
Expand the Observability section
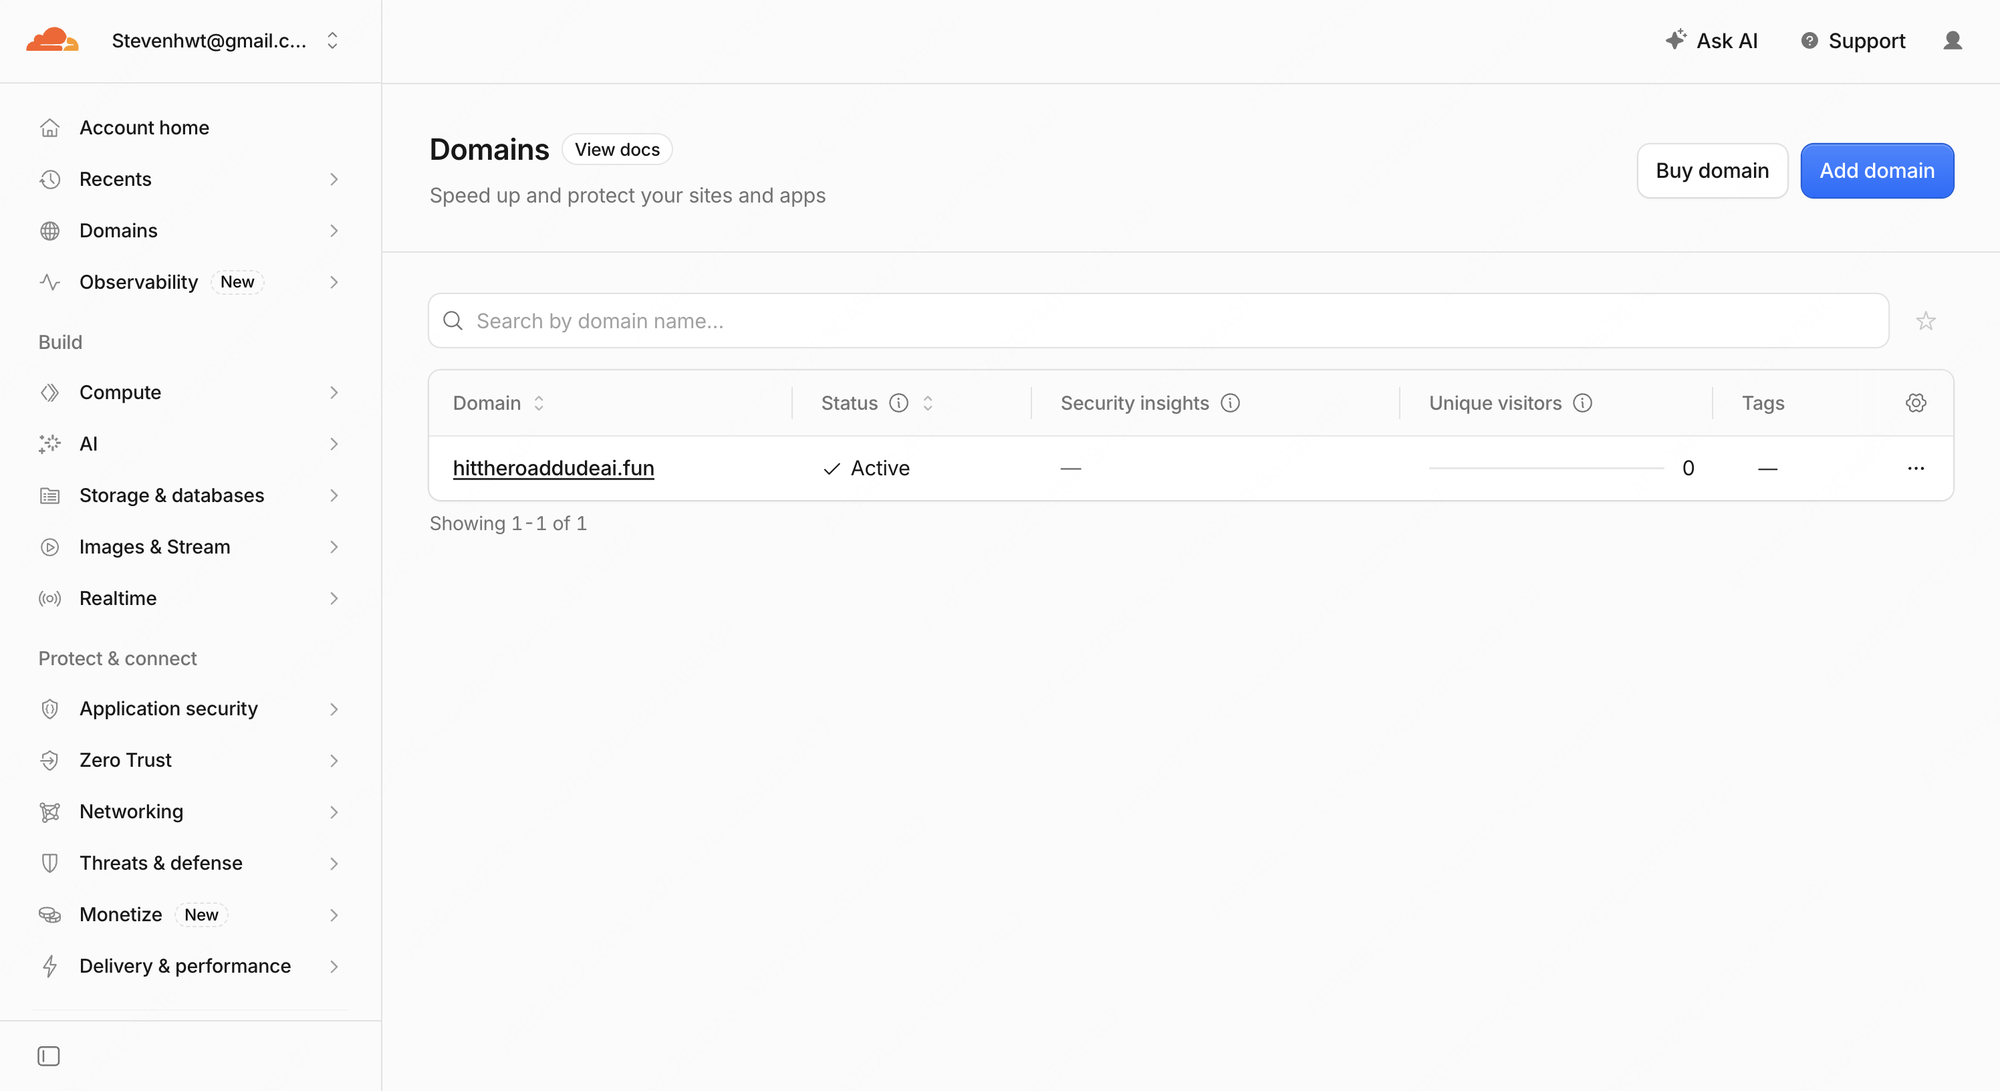[190, 282]
